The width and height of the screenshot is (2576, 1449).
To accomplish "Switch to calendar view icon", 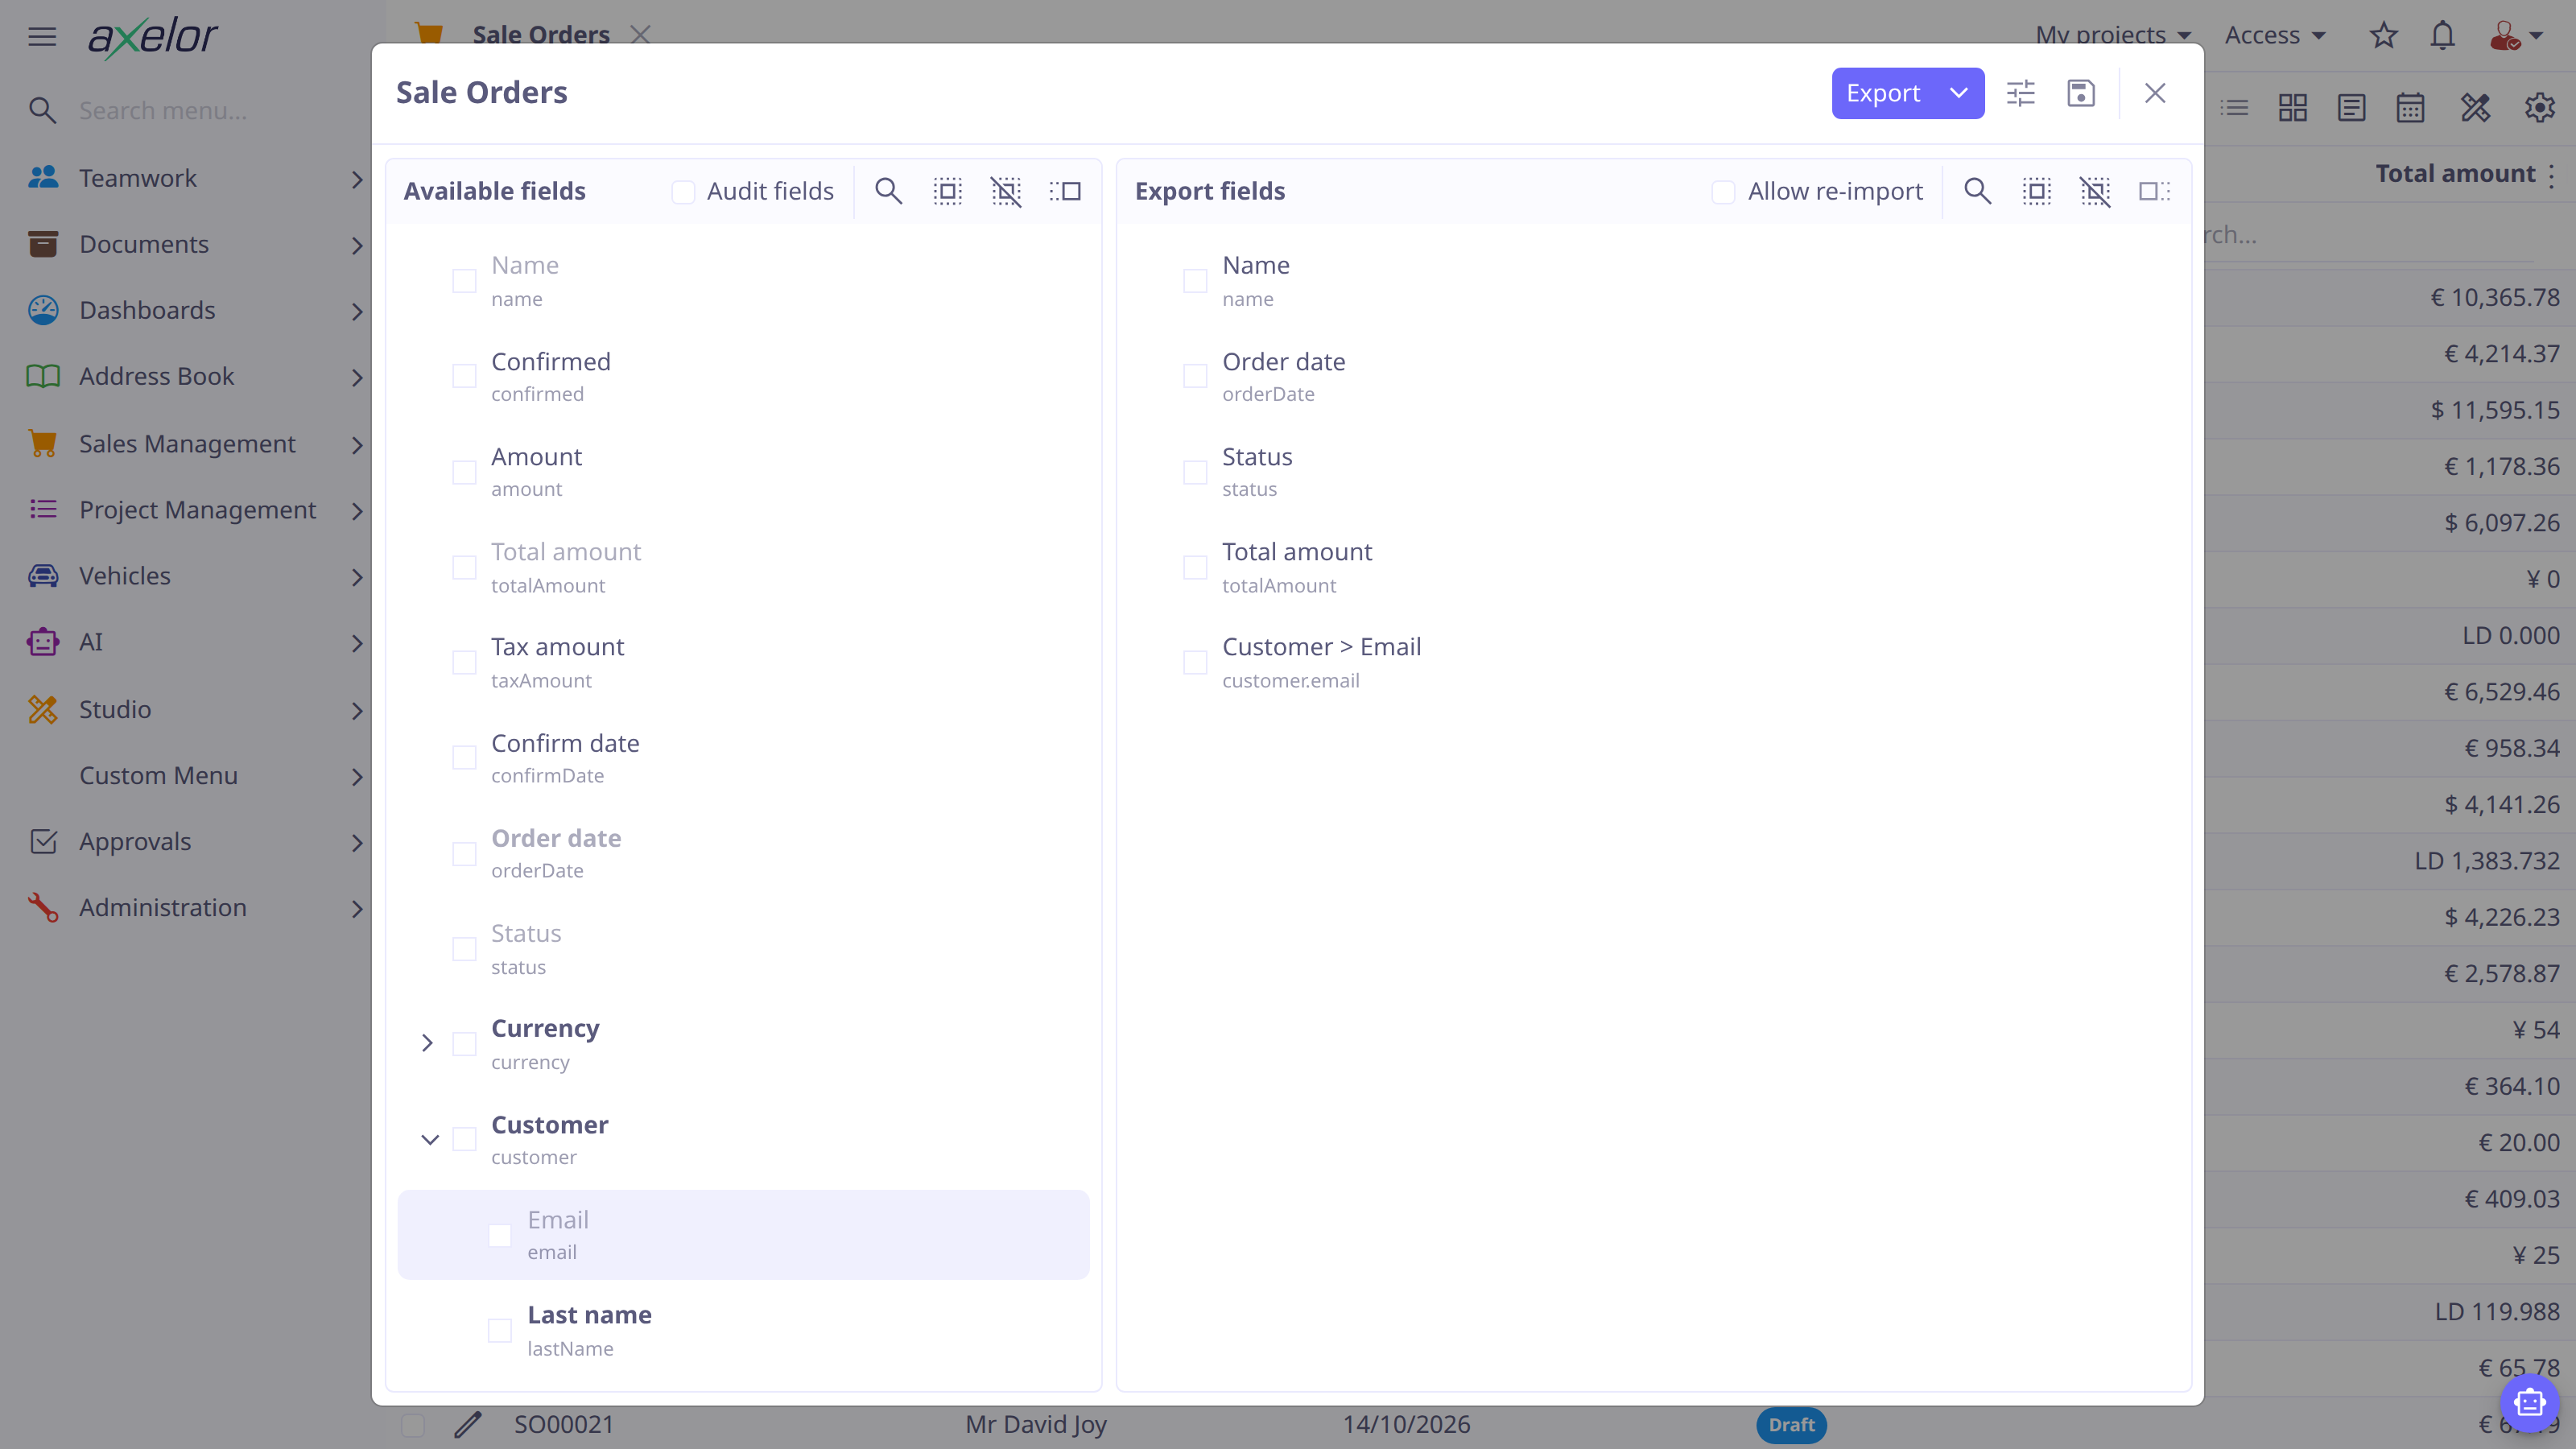I will [2411, 107].
